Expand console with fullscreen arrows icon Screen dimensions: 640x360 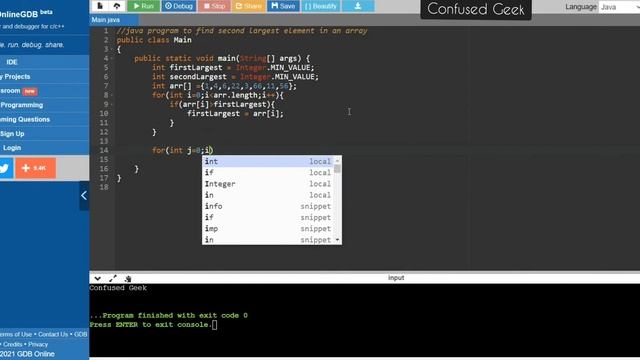(x=113, y=278)
